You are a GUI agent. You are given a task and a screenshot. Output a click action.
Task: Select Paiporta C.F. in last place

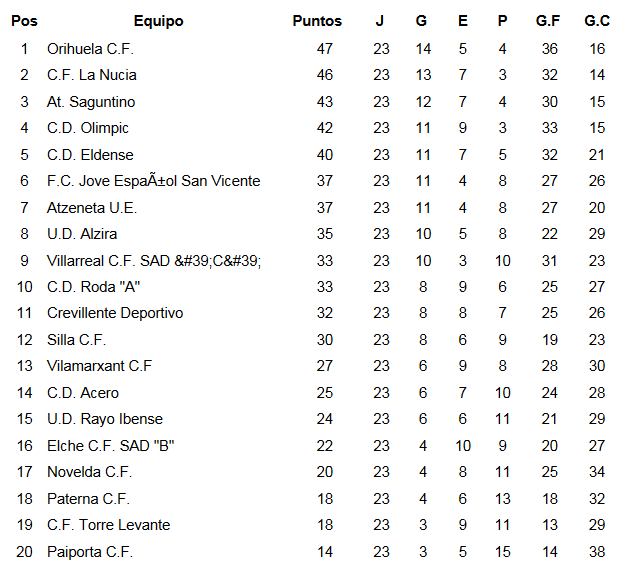(90, 552)
